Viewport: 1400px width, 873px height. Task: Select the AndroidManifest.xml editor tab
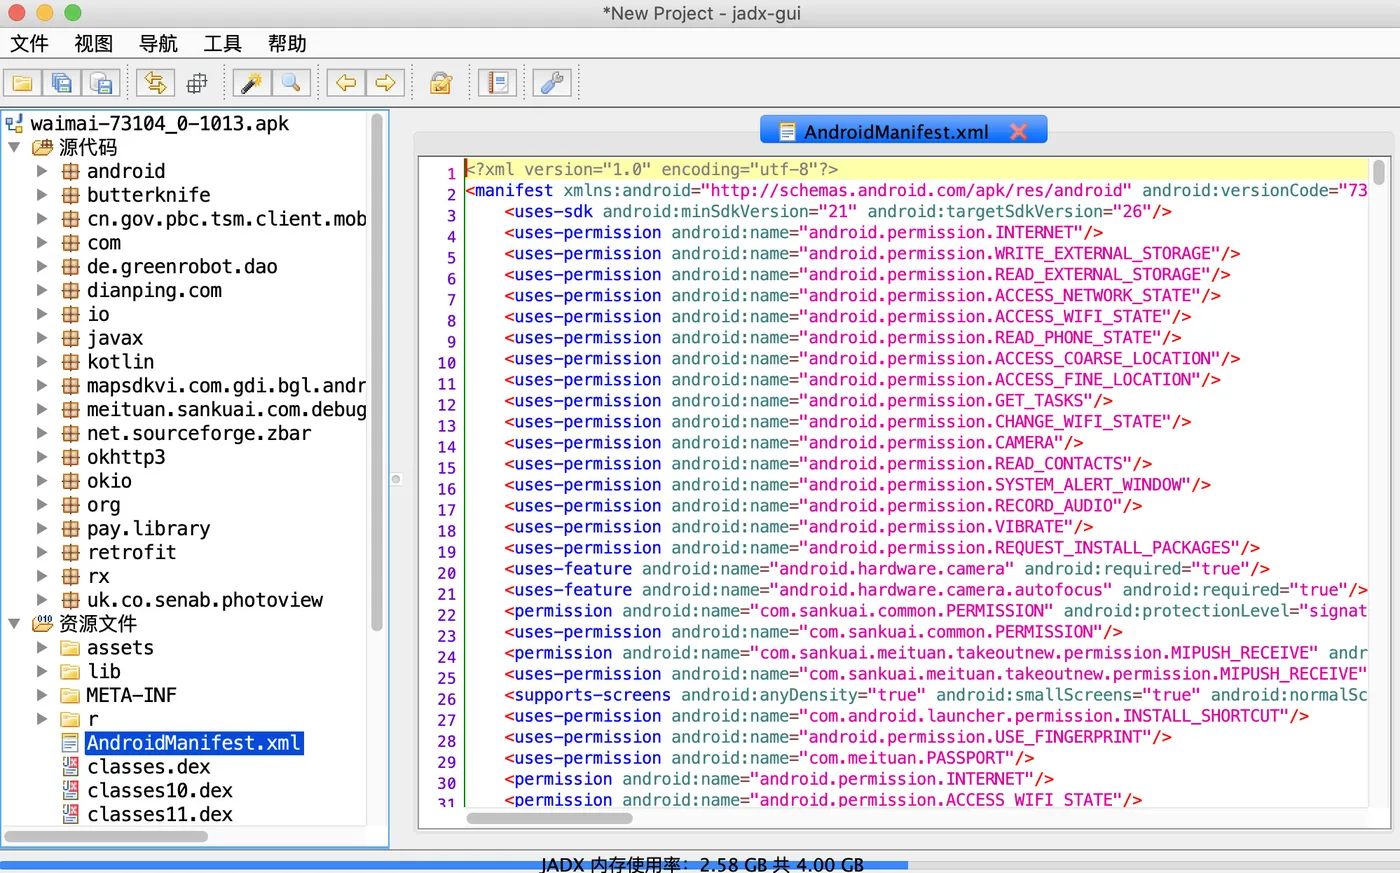click(x=903, y=130)
